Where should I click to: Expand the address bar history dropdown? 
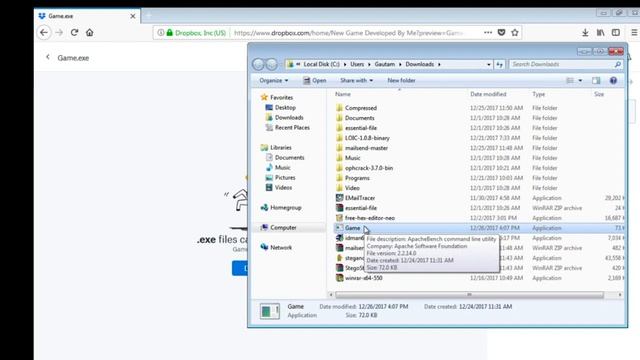[489, 64]
